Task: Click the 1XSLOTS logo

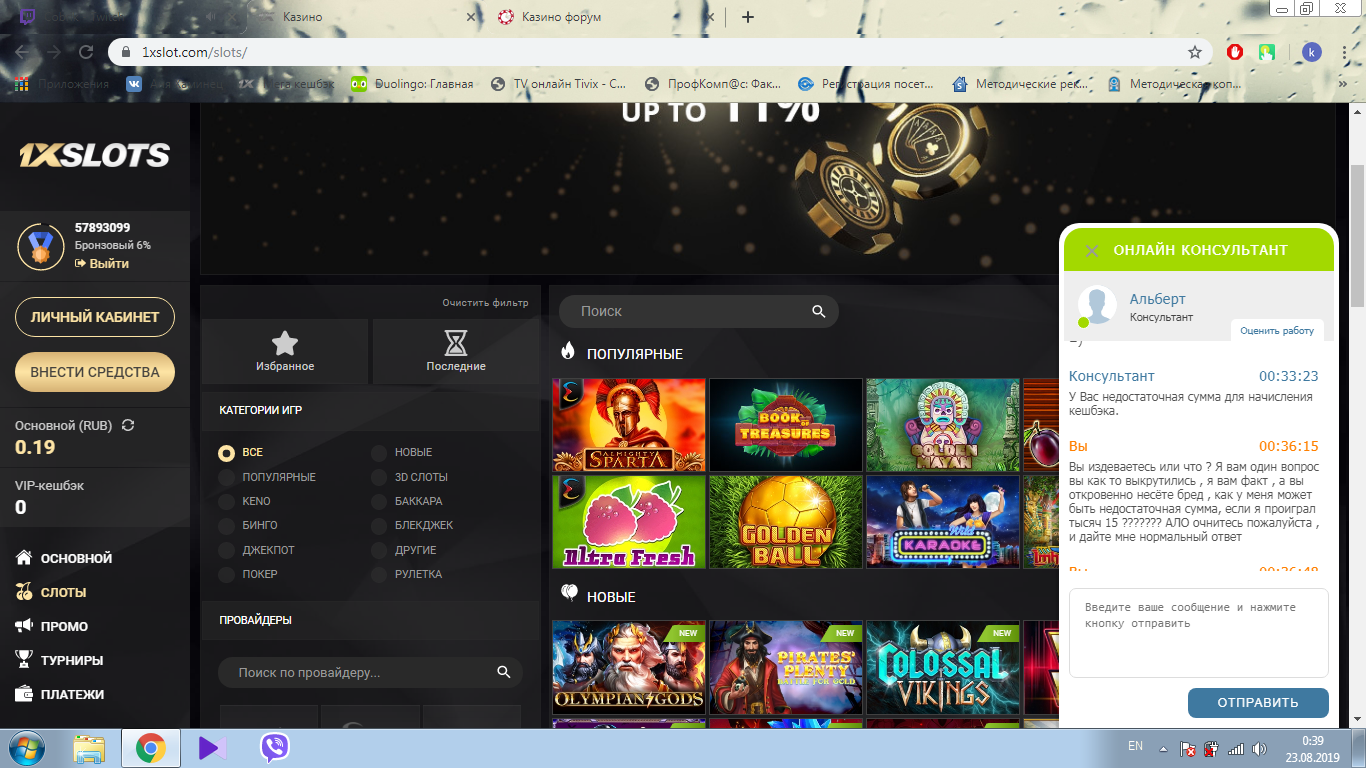Action: (95, 156)
